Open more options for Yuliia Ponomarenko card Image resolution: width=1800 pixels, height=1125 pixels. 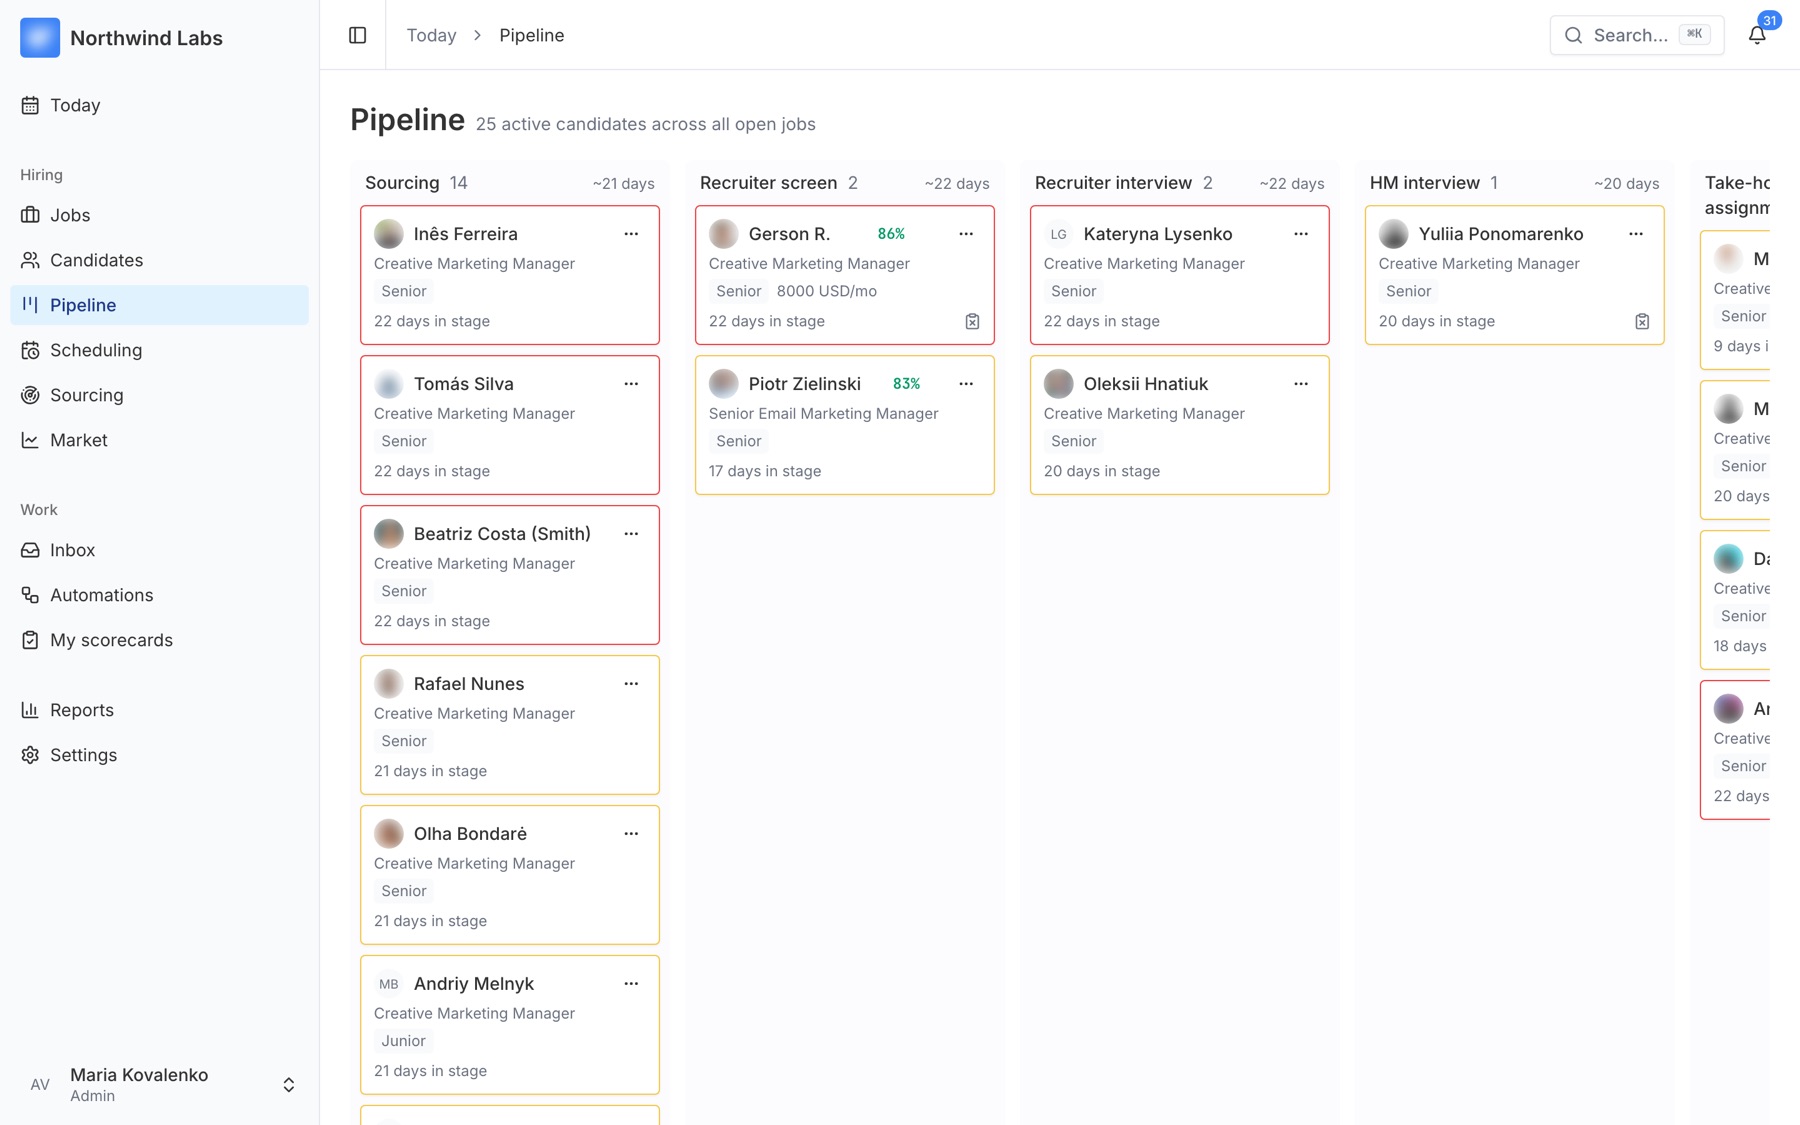coord(1636,234)
